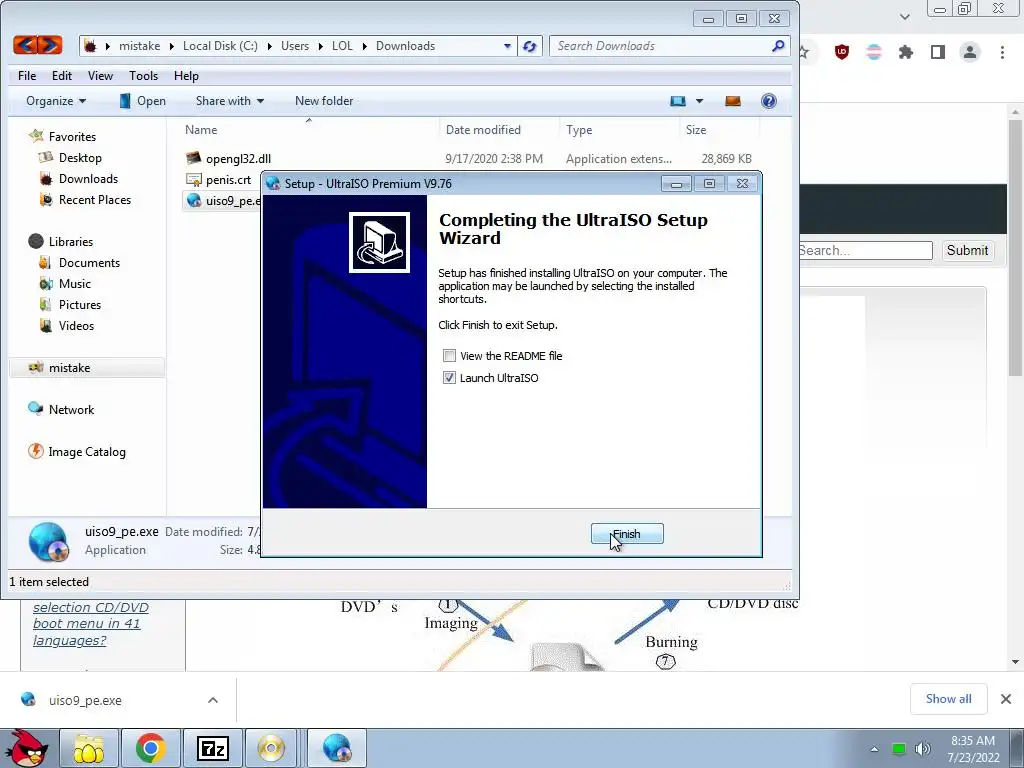1024x768 pixels.
Task: Show hidden tray icons arrow
Action: (874, 749)
